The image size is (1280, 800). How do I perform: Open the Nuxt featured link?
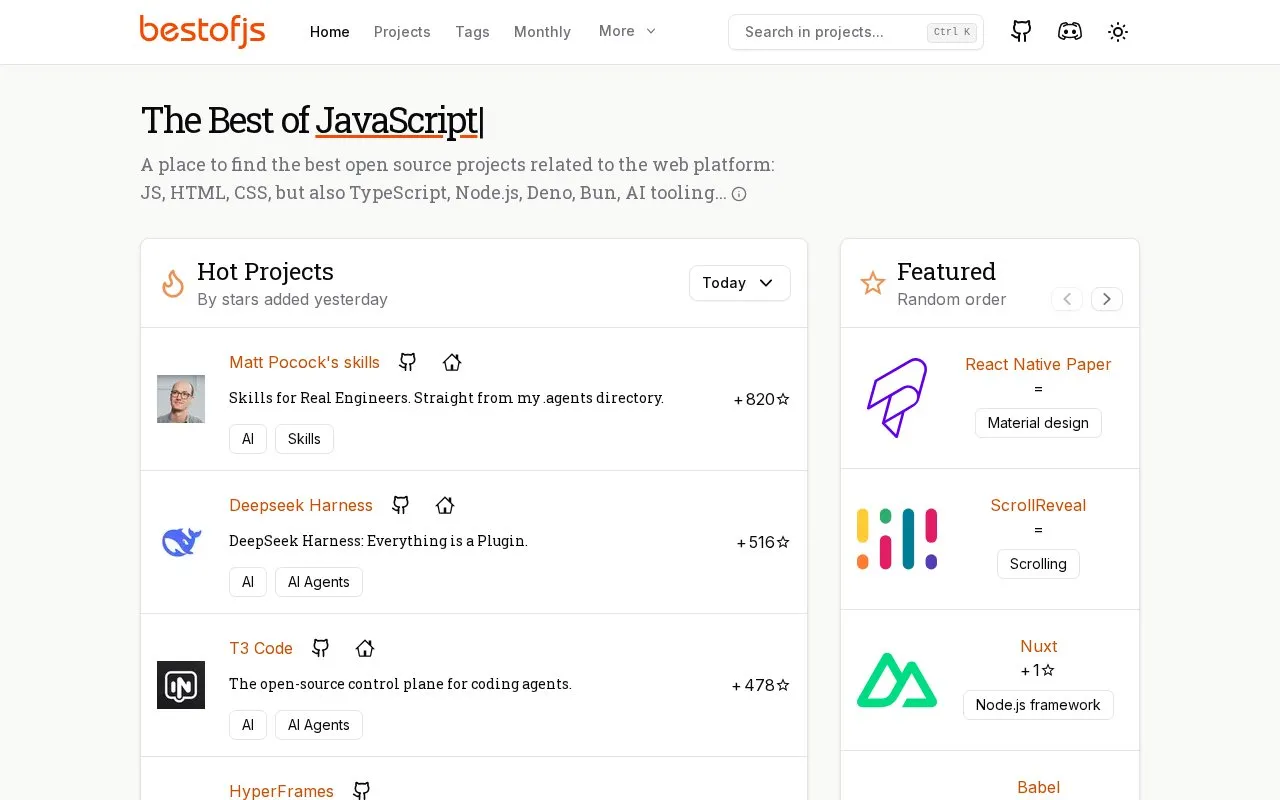click(1038, 646)
